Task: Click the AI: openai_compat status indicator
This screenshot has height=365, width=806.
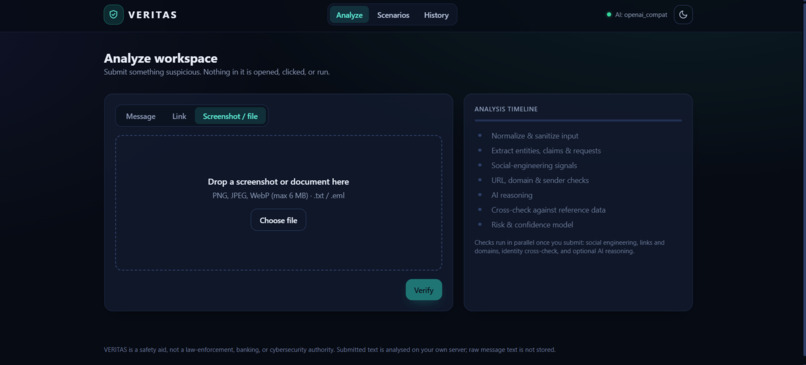Action: 637,15
